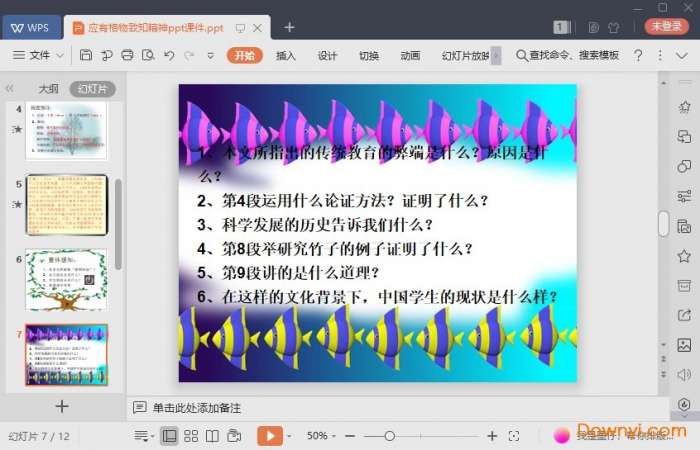Click the star favorites icon in the right sidebar
The height and width of the screenshot is (450, 700).
(x=684, y=256)
